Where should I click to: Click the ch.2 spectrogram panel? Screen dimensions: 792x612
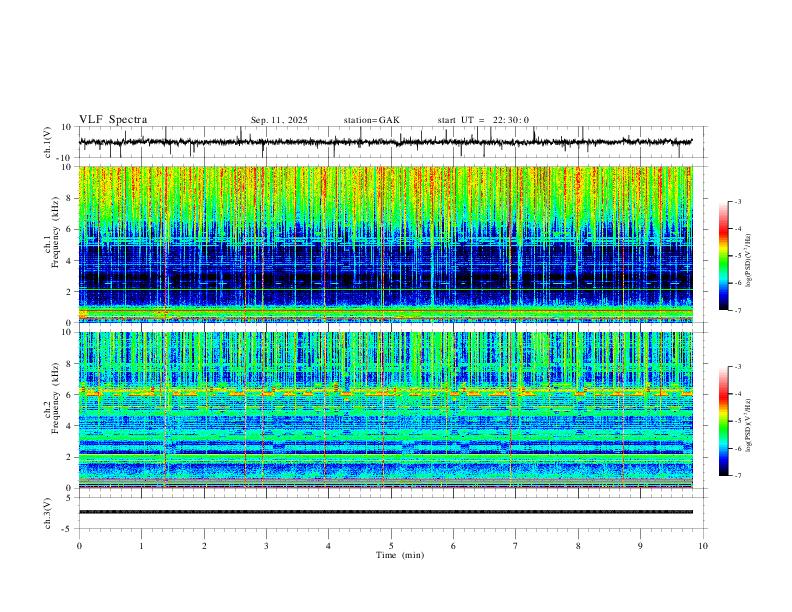386,410
